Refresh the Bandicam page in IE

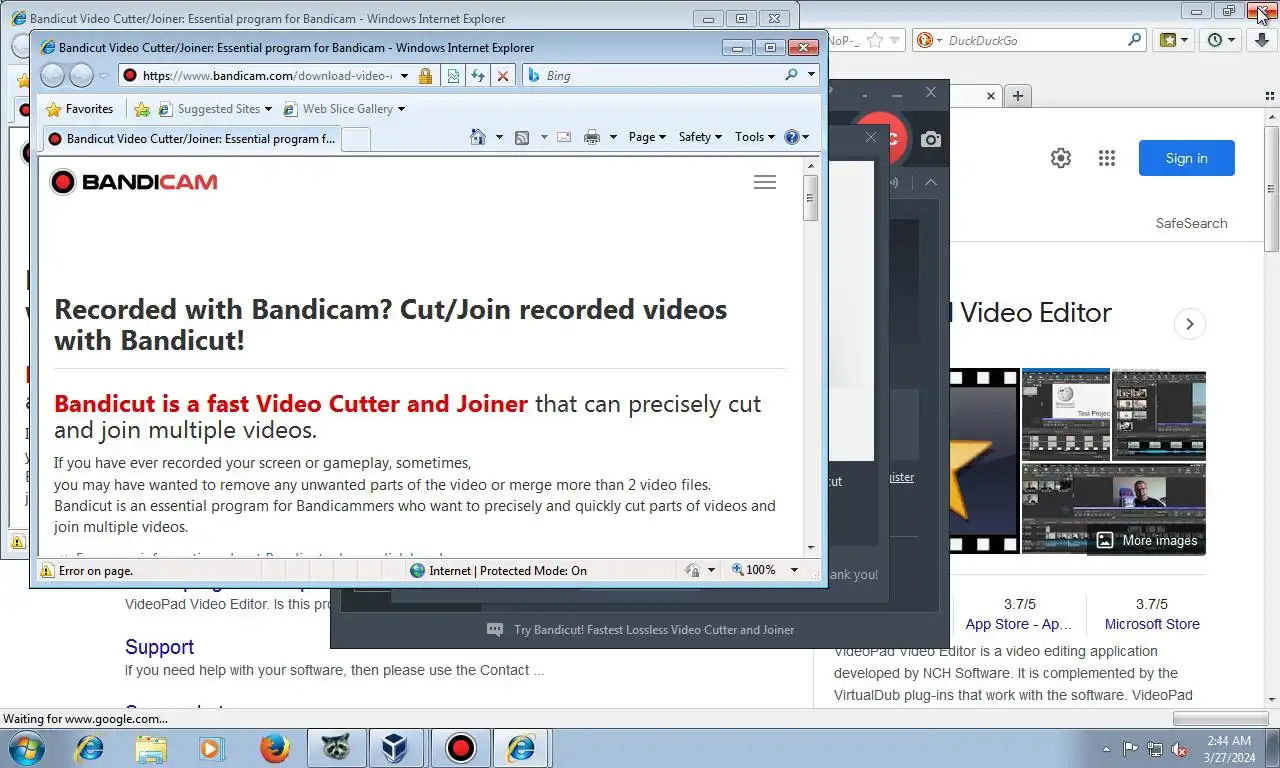478,75
